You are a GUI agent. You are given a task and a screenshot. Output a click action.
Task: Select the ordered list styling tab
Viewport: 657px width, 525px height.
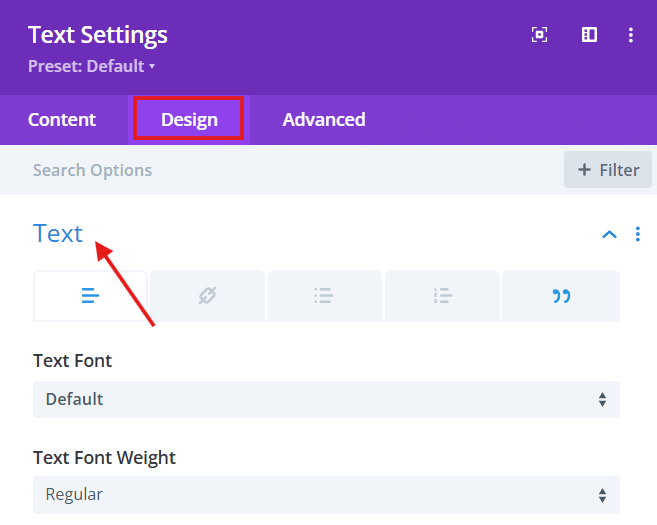[442, 296]
